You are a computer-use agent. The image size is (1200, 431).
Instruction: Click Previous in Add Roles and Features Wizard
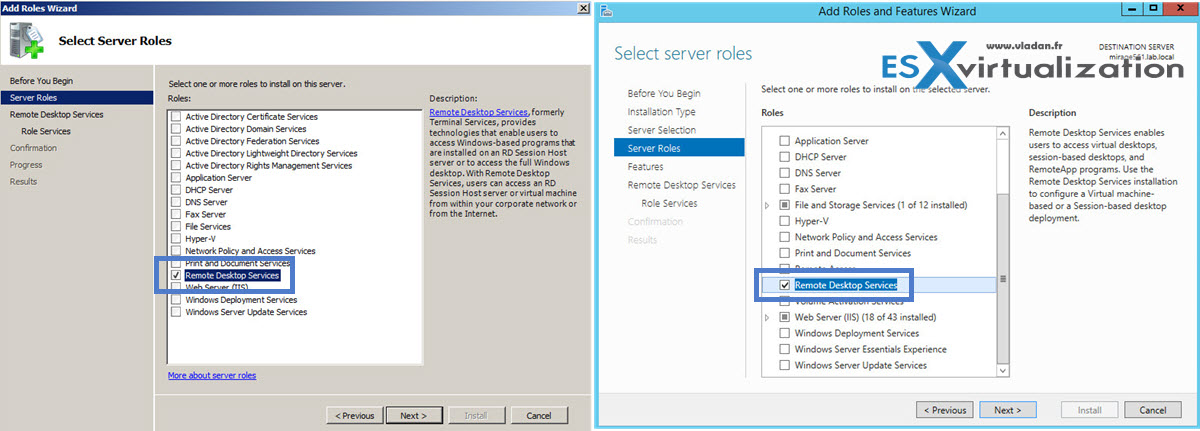point(945,410)
